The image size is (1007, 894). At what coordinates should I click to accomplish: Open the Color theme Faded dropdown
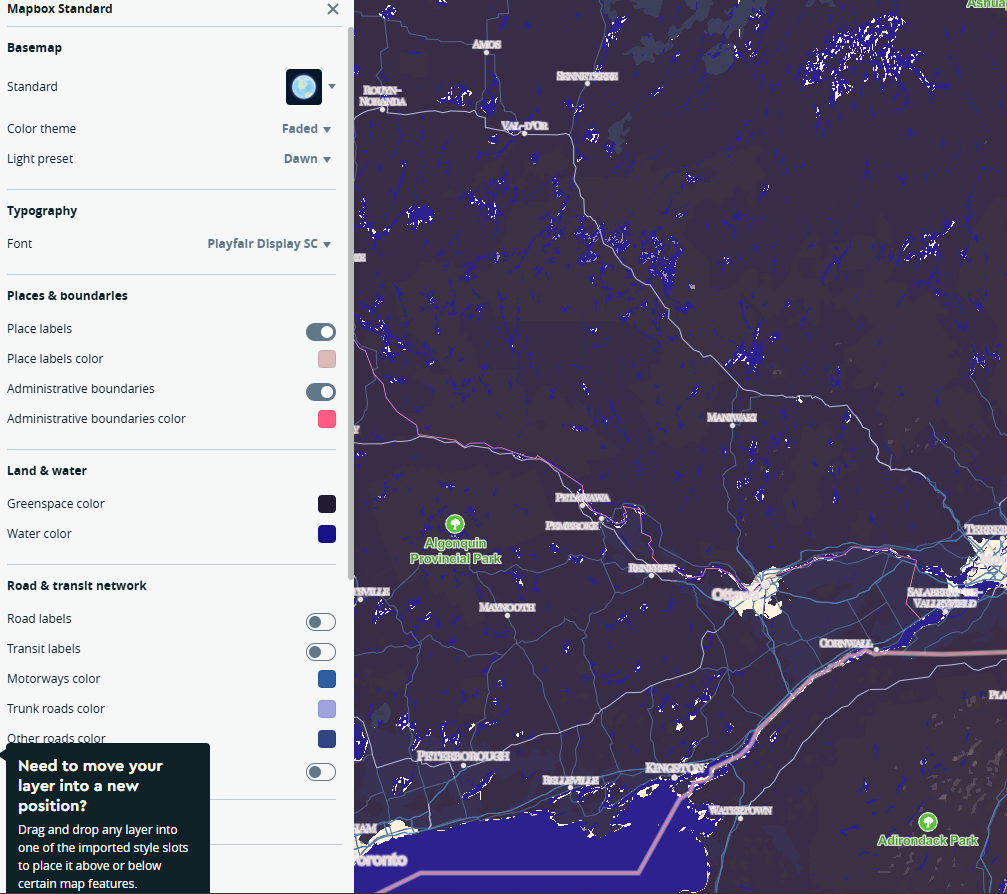click(x=306, y=129)
